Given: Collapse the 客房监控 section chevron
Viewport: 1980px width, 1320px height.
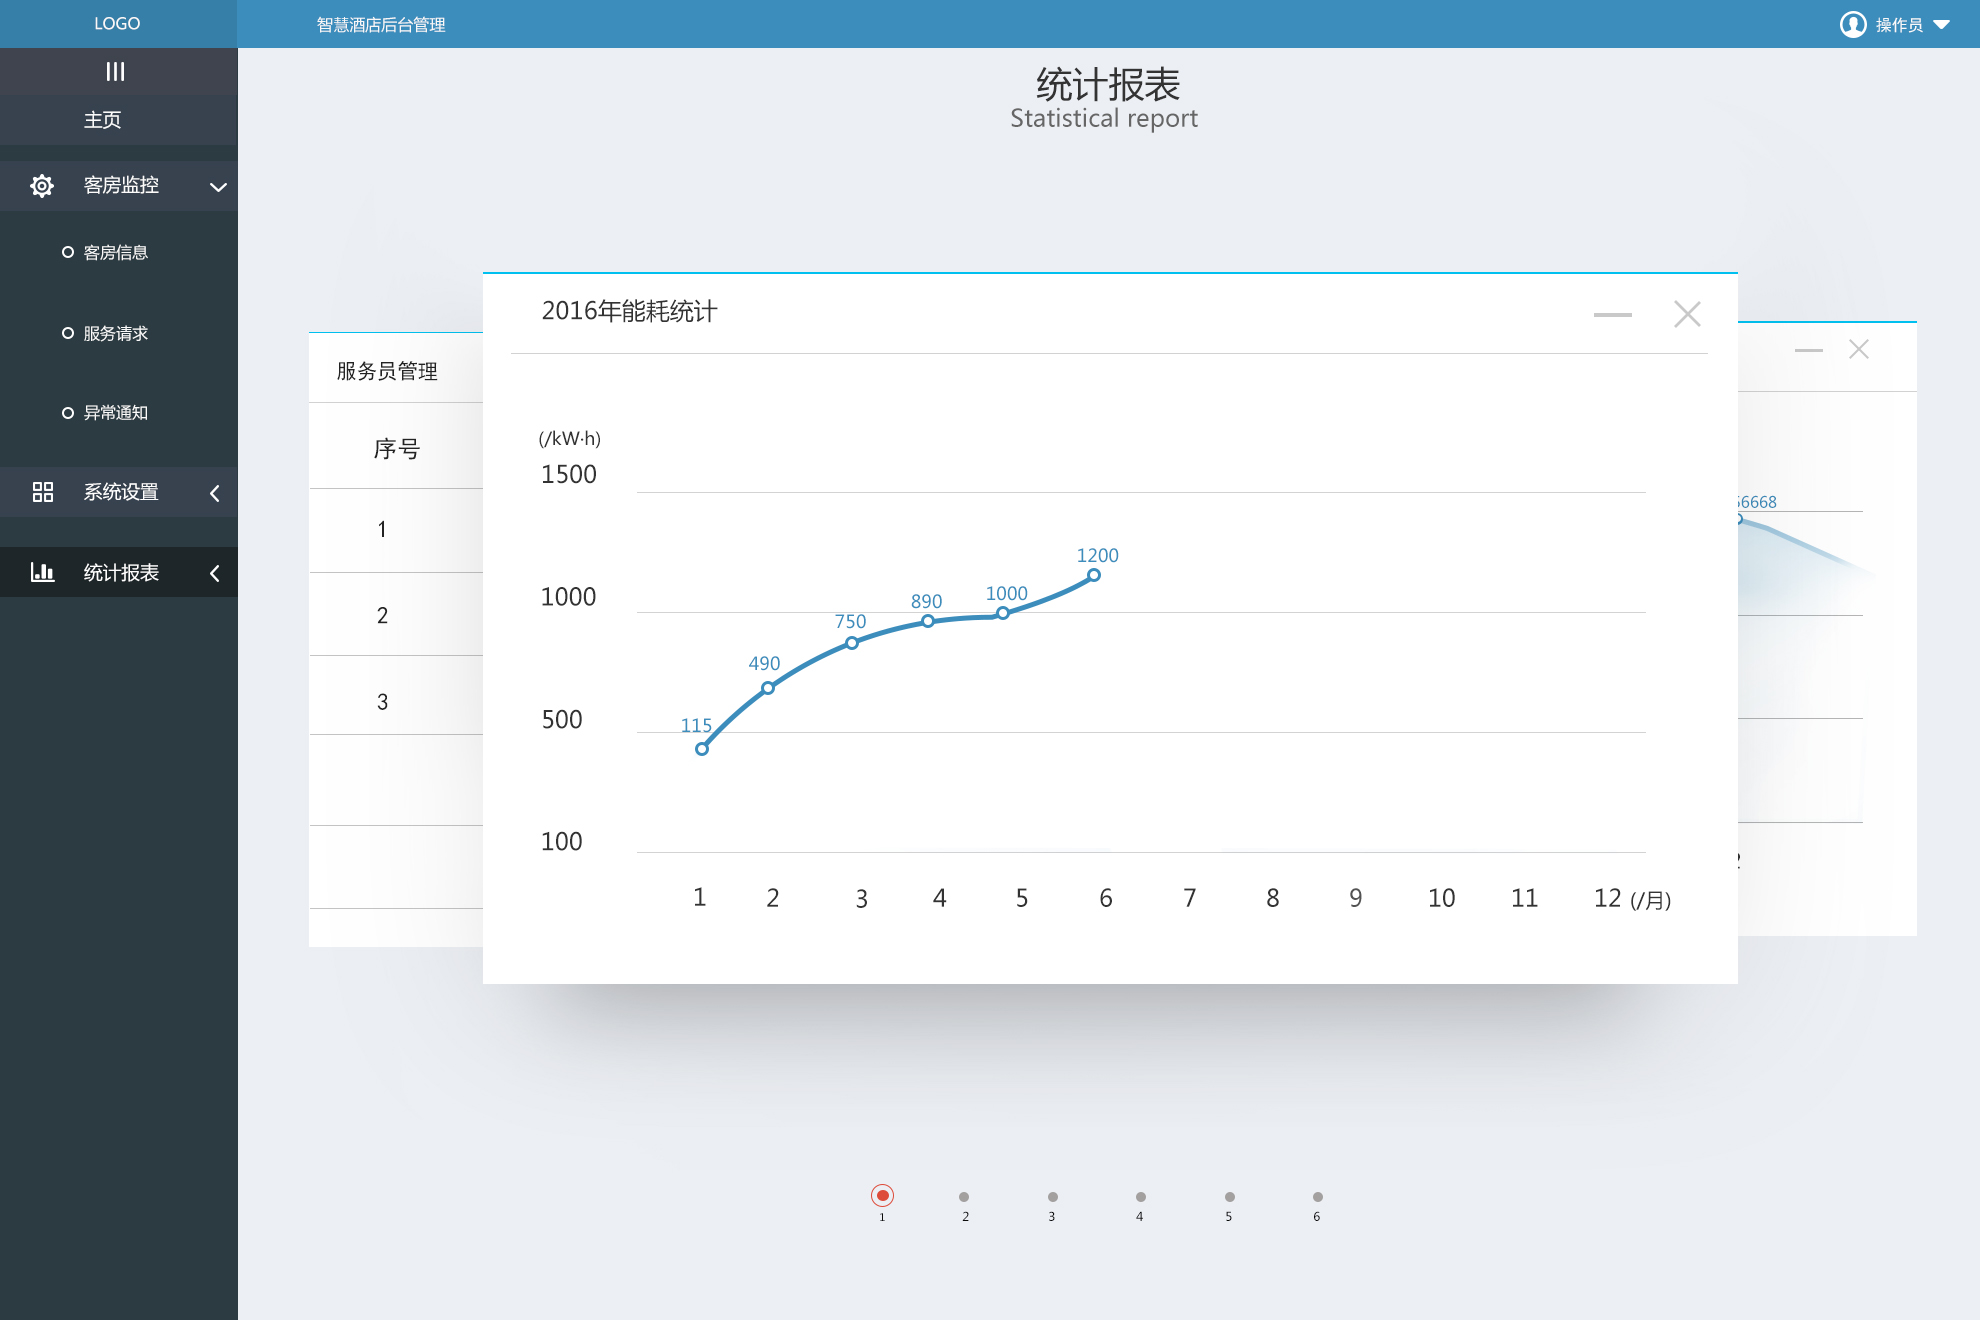Looking at the screenshot, I should coord(218,187).
